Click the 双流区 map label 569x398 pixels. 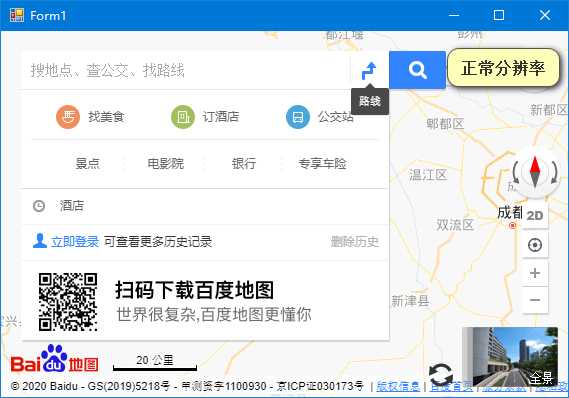pos(455,225)
